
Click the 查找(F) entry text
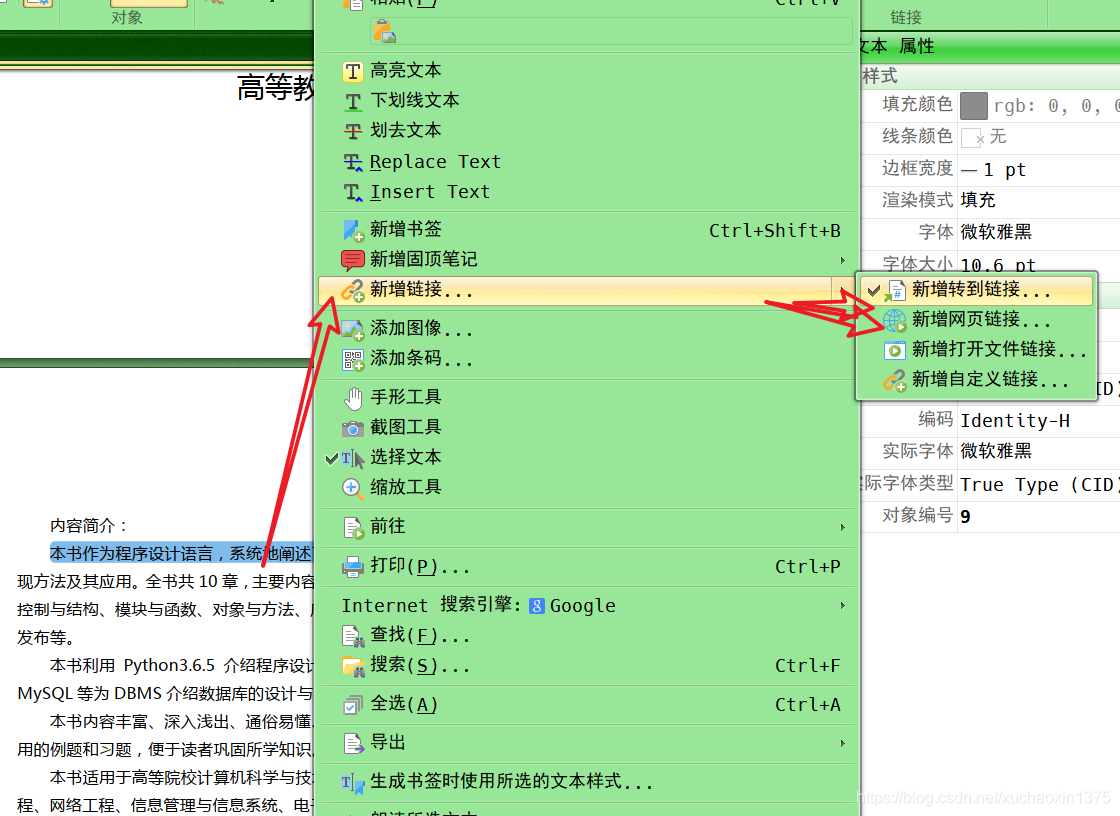tap(420, 636)
